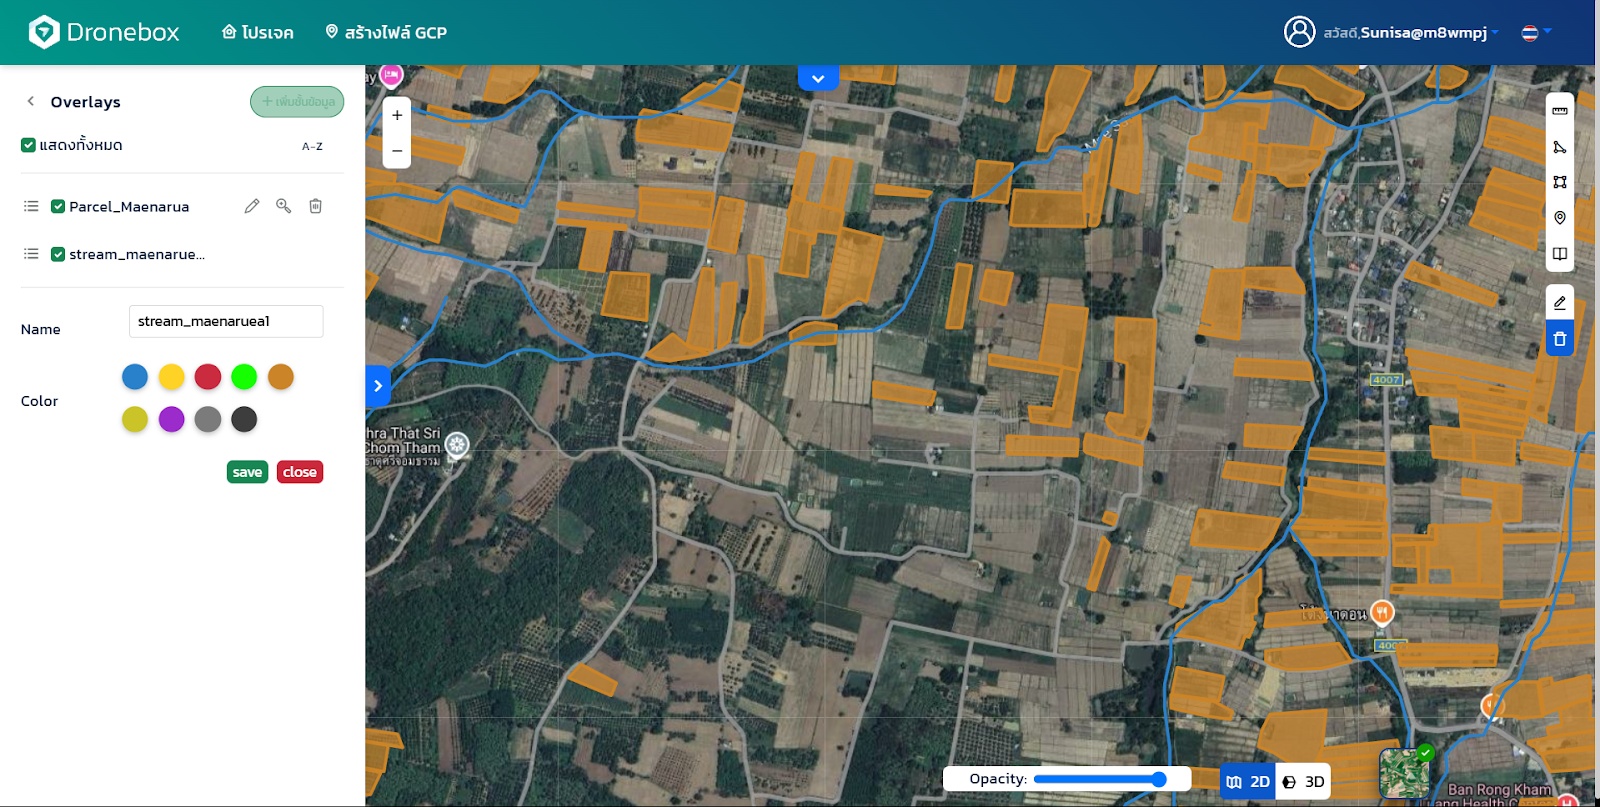This screenshot has width=1600, height=807.
Task: Go back from the Overlays panel
Action: (x=31, y=101)
